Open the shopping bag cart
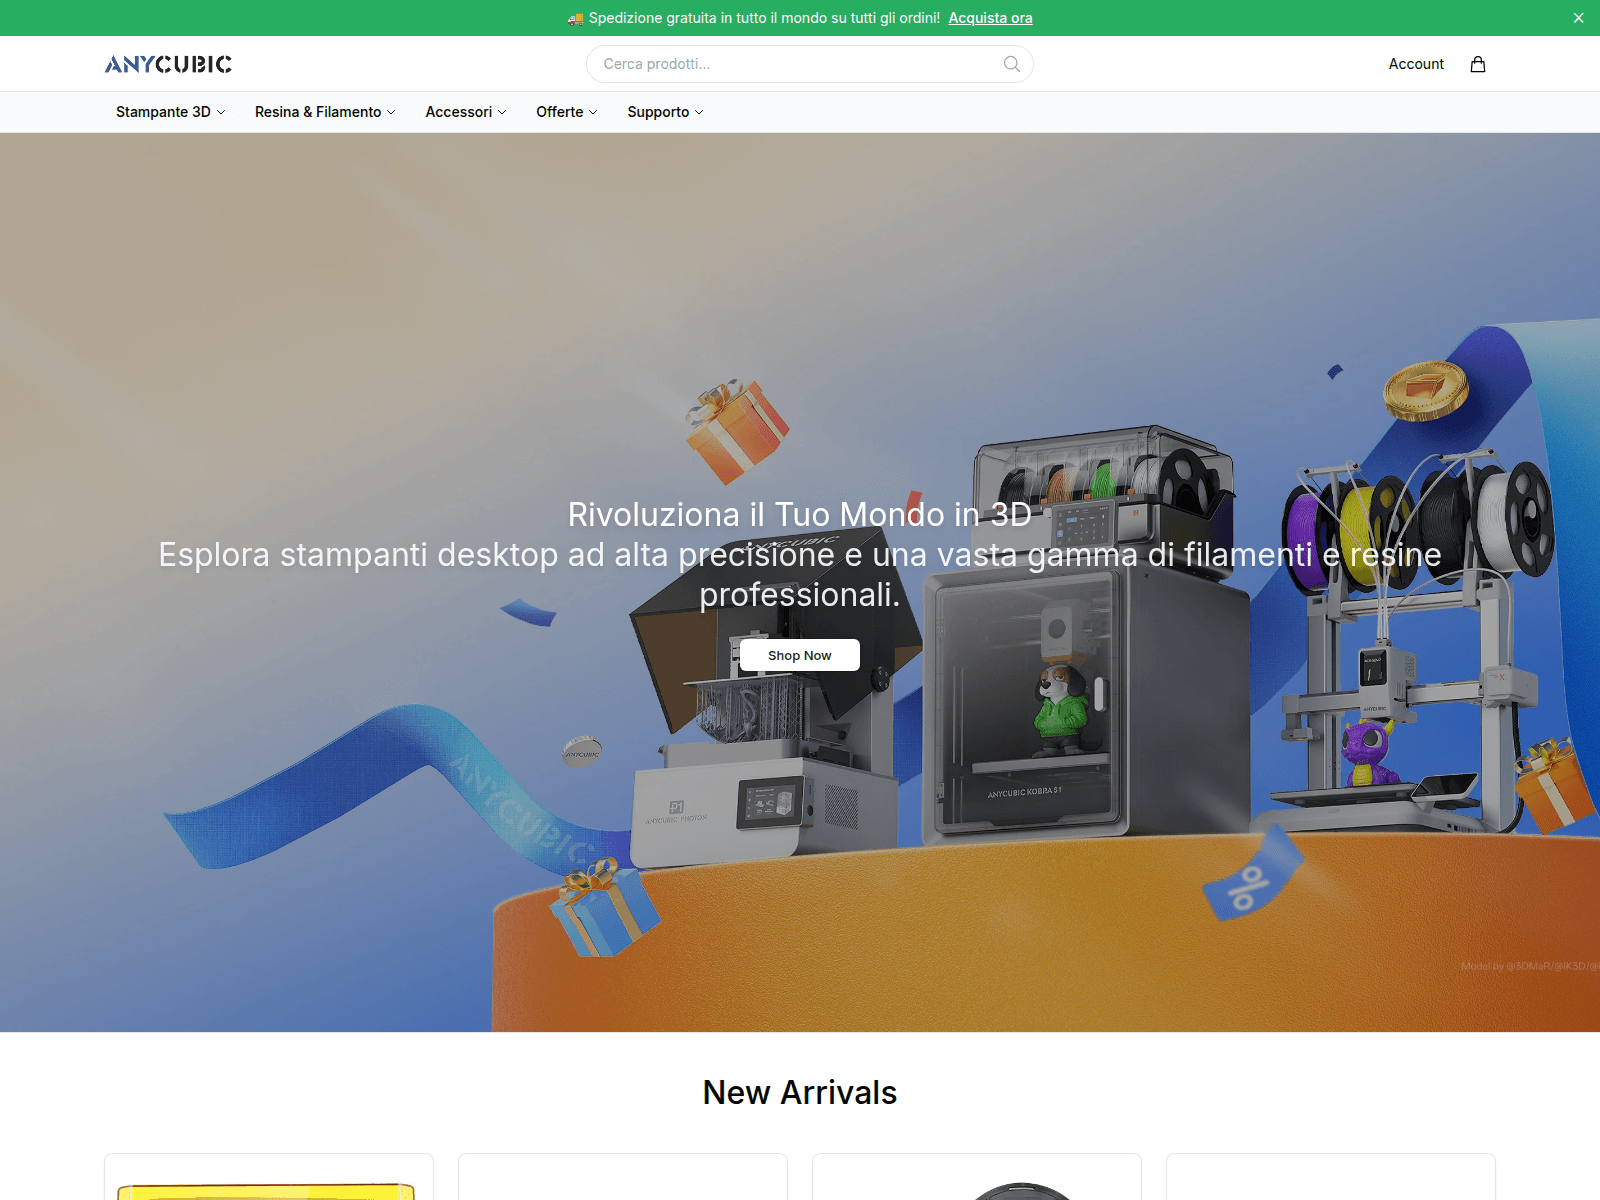Screen dimensions: 1600x1200 pyautogui.click(x=1478, y=64)
